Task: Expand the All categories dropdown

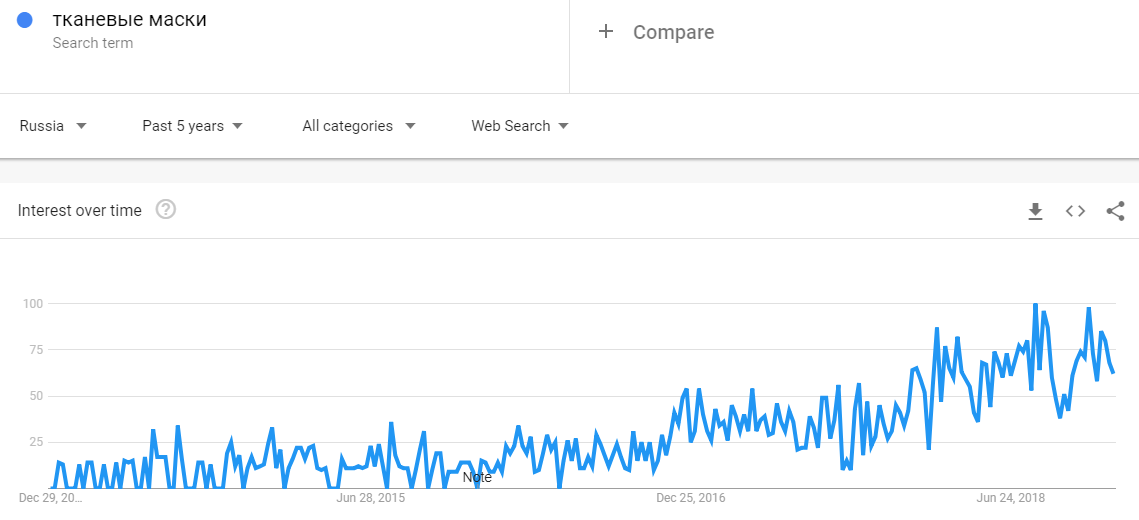Action: coord(358,126)
